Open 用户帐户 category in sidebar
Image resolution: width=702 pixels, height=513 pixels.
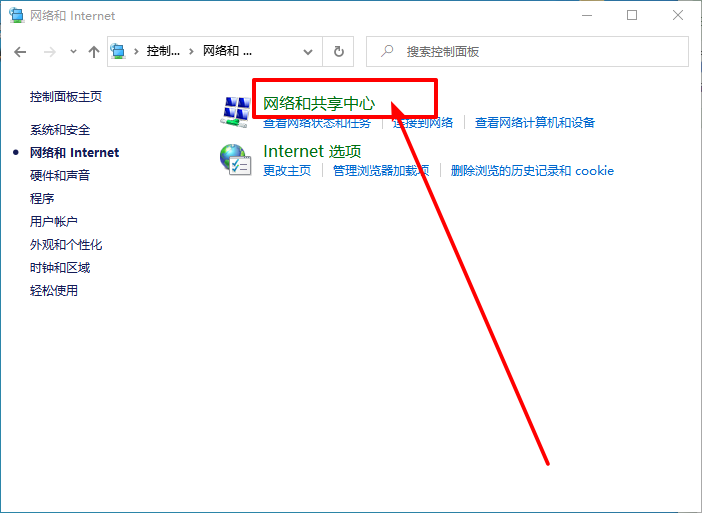pyautogui.click(x=54, y=222)
